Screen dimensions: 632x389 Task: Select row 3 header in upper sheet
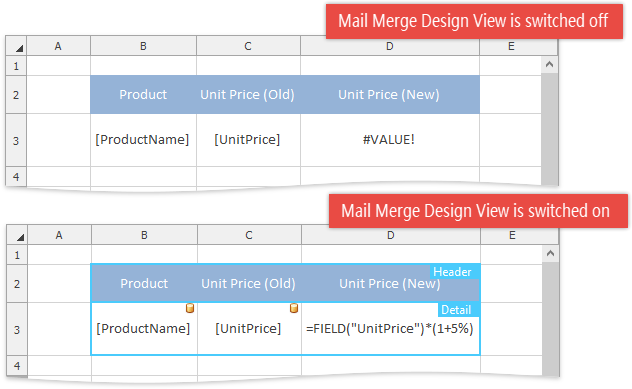16,140
